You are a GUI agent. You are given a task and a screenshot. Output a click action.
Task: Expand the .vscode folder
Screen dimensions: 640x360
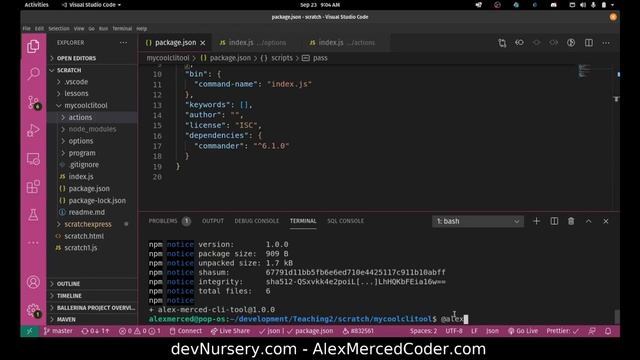point(76,82)
